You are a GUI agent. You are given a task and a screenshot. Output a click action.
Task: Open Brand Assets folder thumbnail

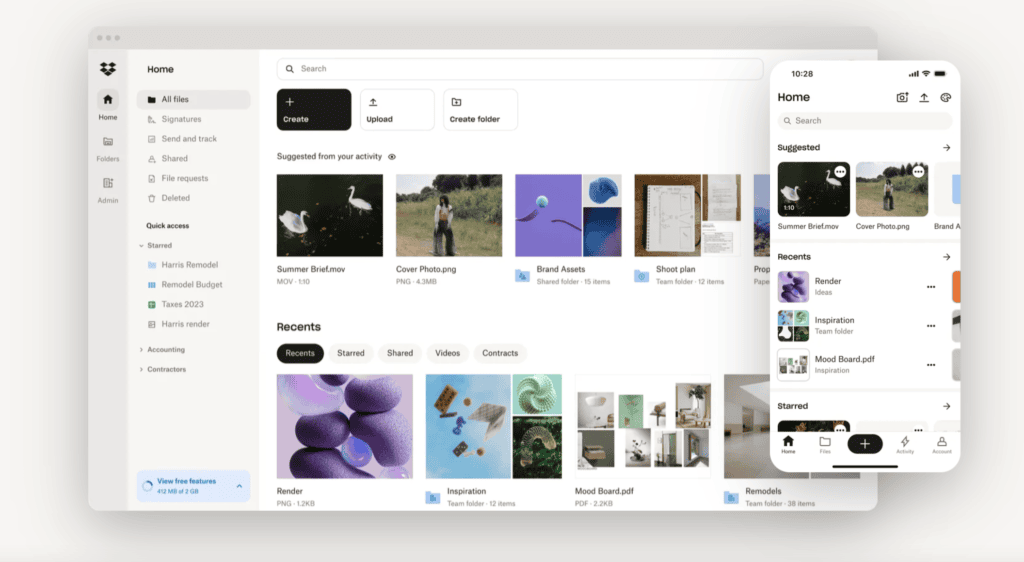tap(568, 215)
